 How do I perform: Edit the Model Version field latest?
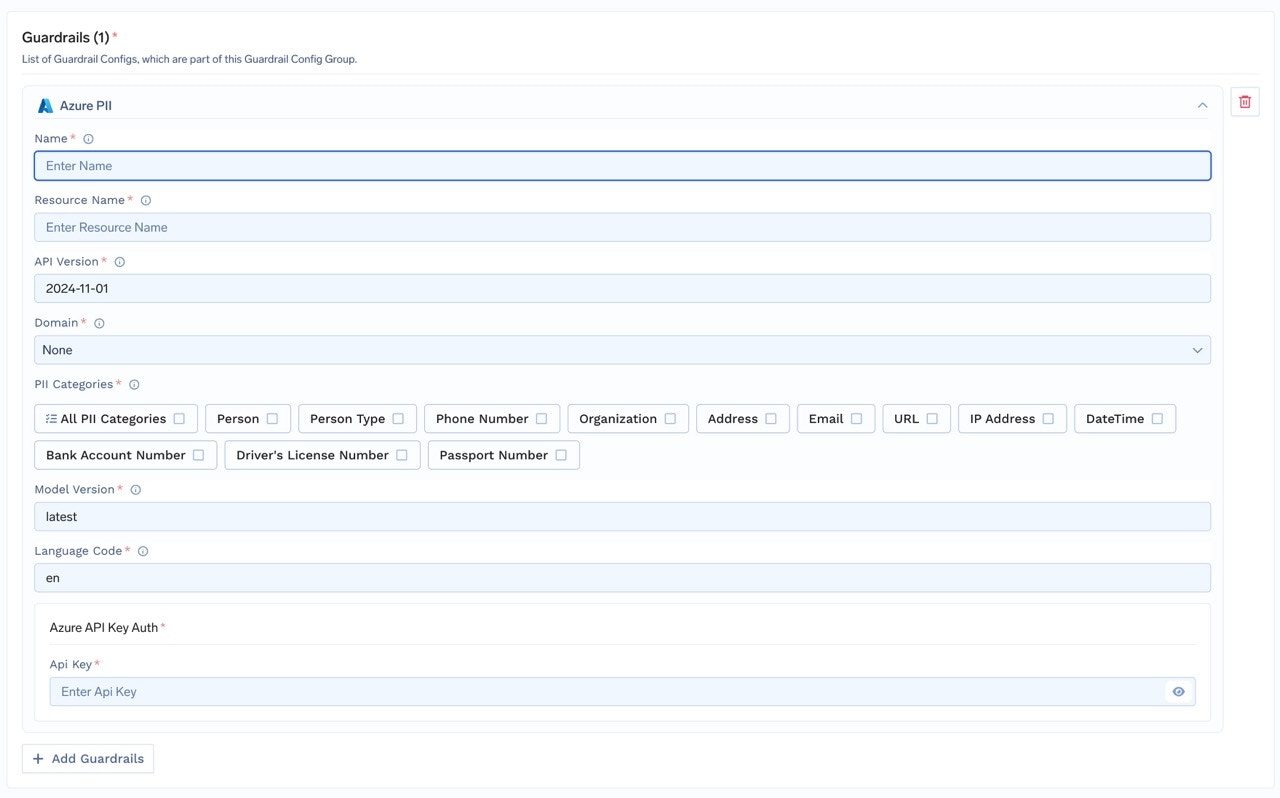coord(622,517)
